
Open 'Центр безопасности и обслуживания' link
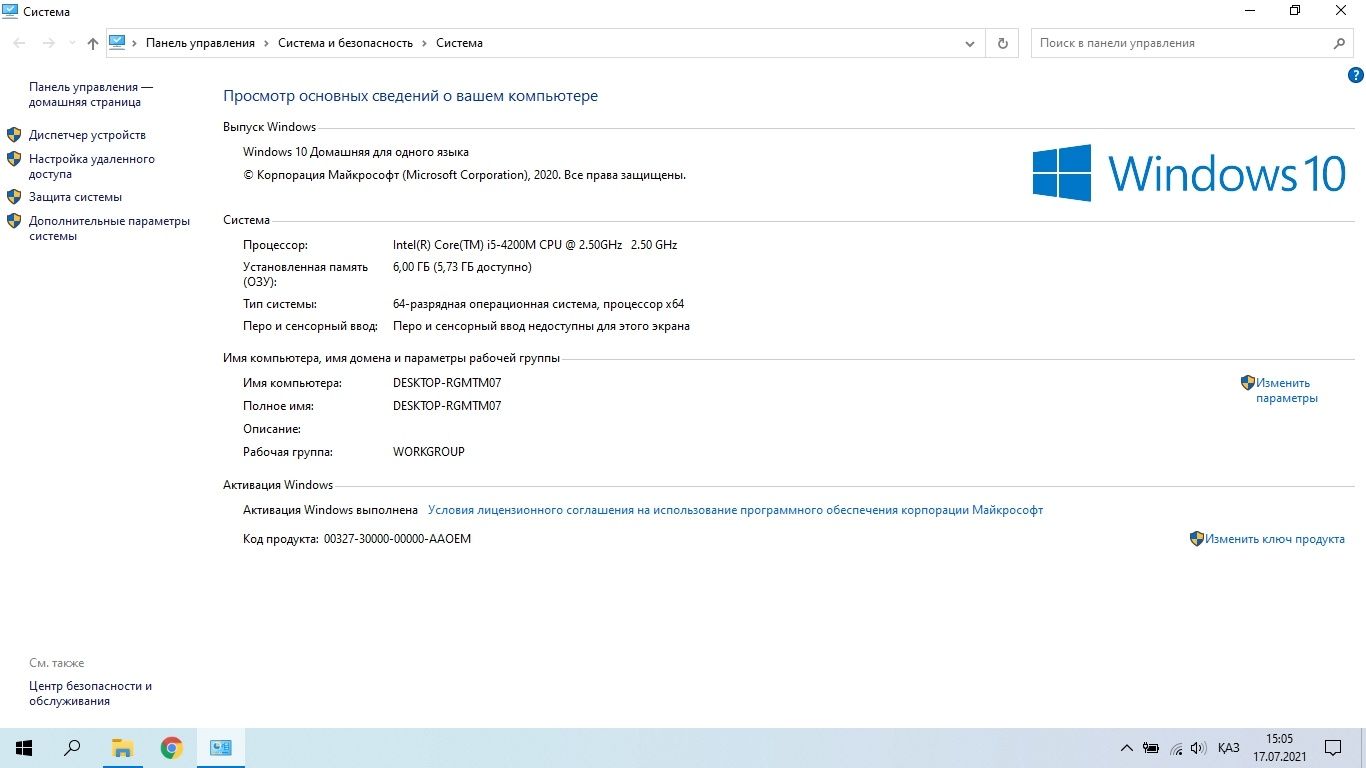tap(90, 693)
